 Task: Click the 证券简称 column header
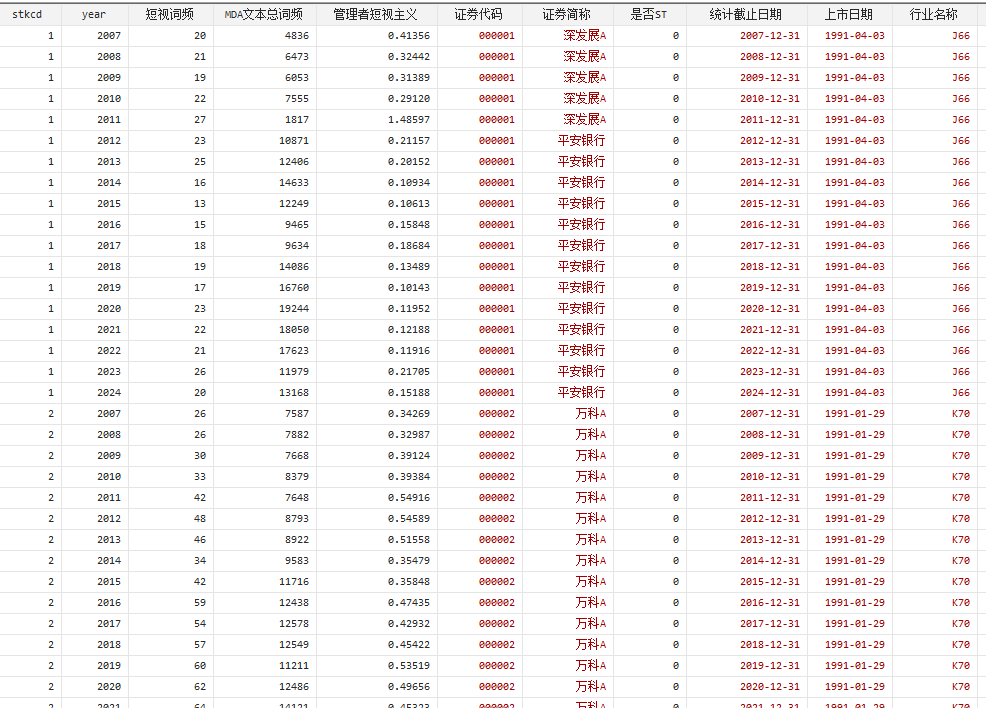(567, 14)
